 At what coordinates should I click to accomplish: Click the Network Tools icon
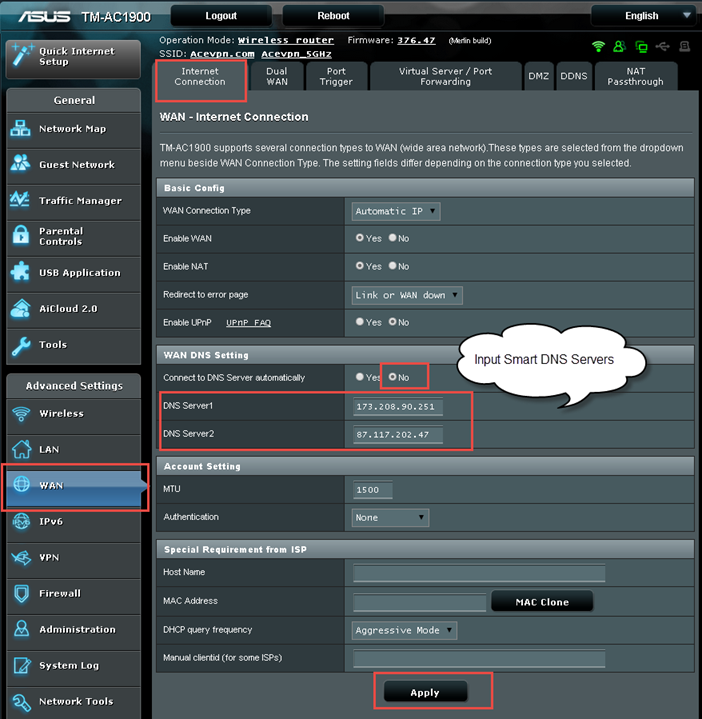[x=22, y=702]
